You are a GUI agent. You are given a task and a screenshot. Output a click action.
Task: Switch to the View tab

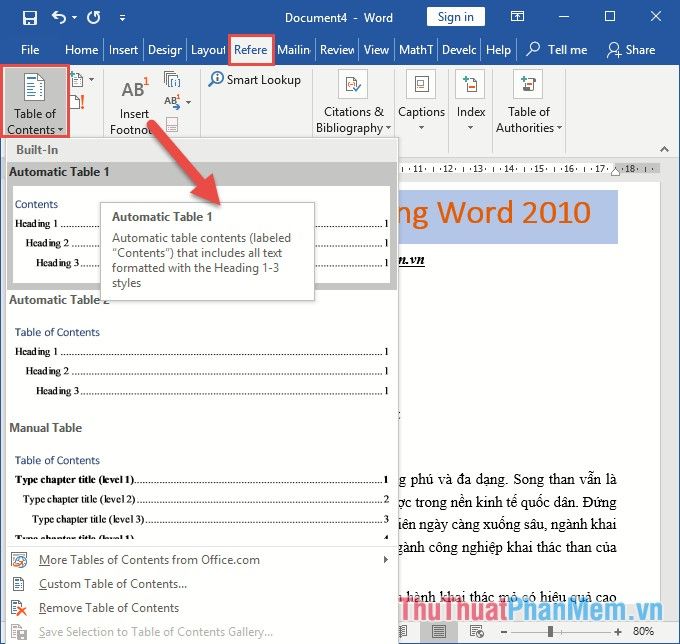tap(376, 50)
